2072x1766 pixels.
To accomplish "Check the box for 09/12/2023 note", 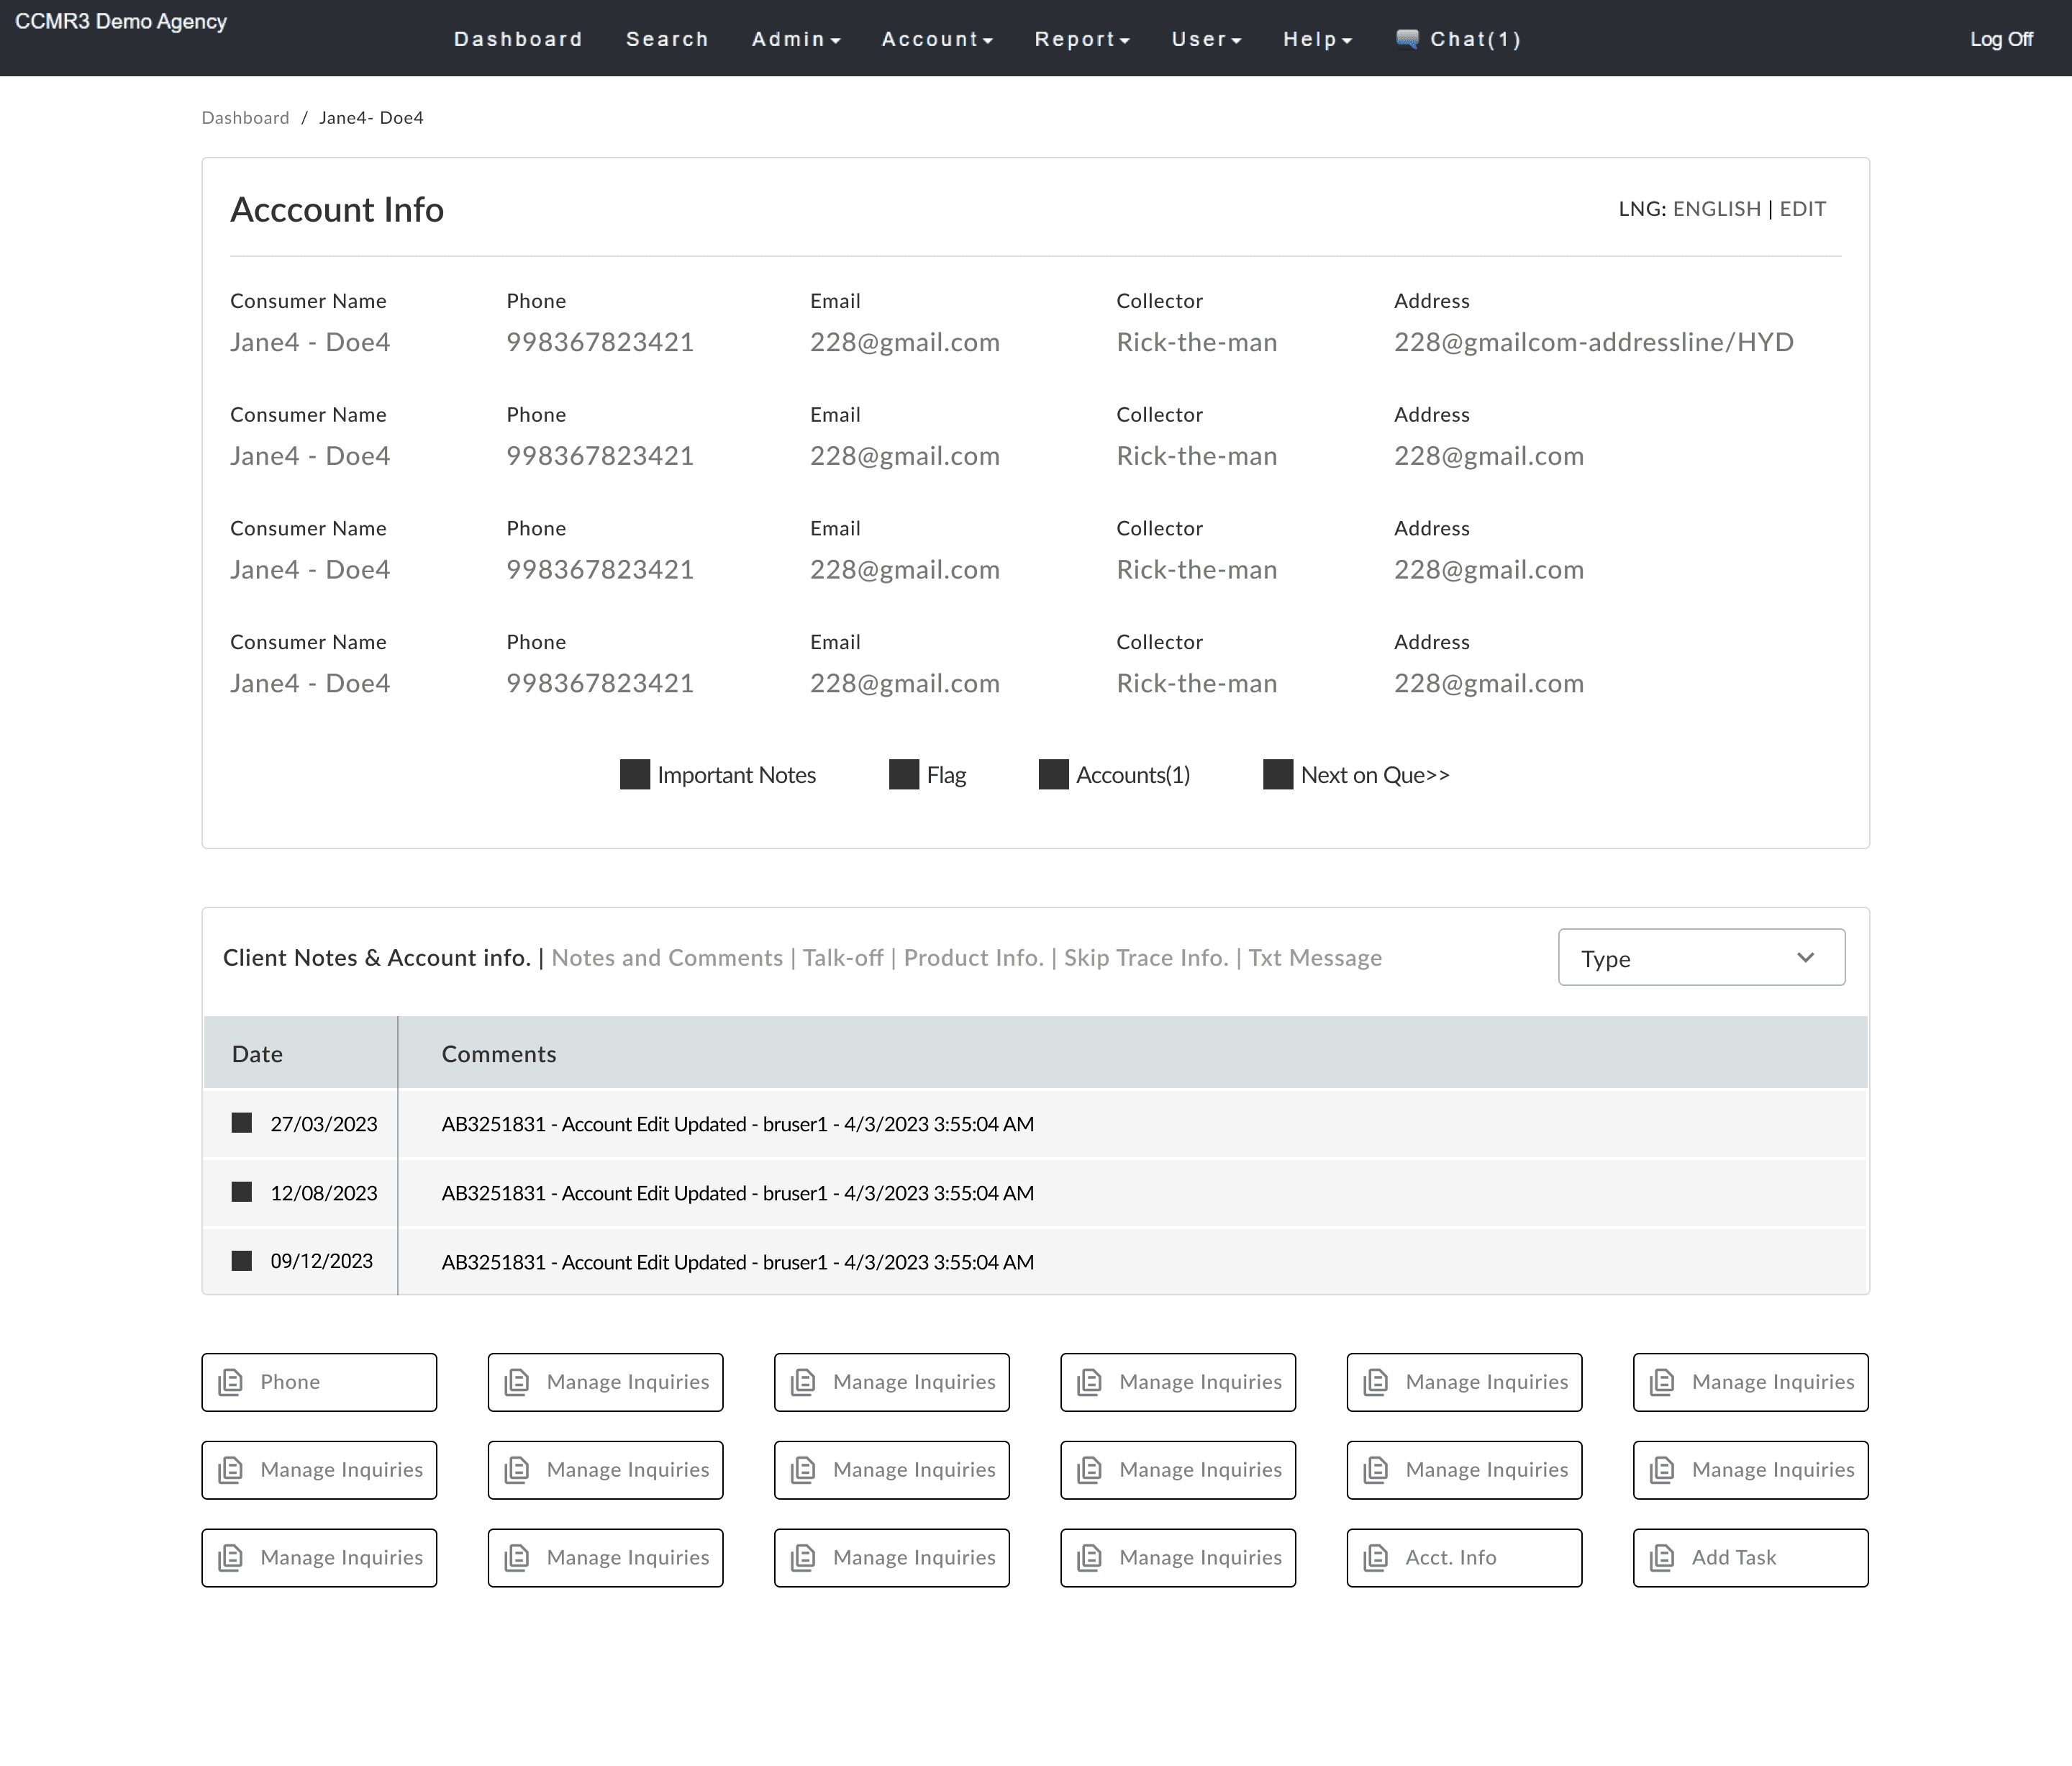I will [x=242, y=1261].
